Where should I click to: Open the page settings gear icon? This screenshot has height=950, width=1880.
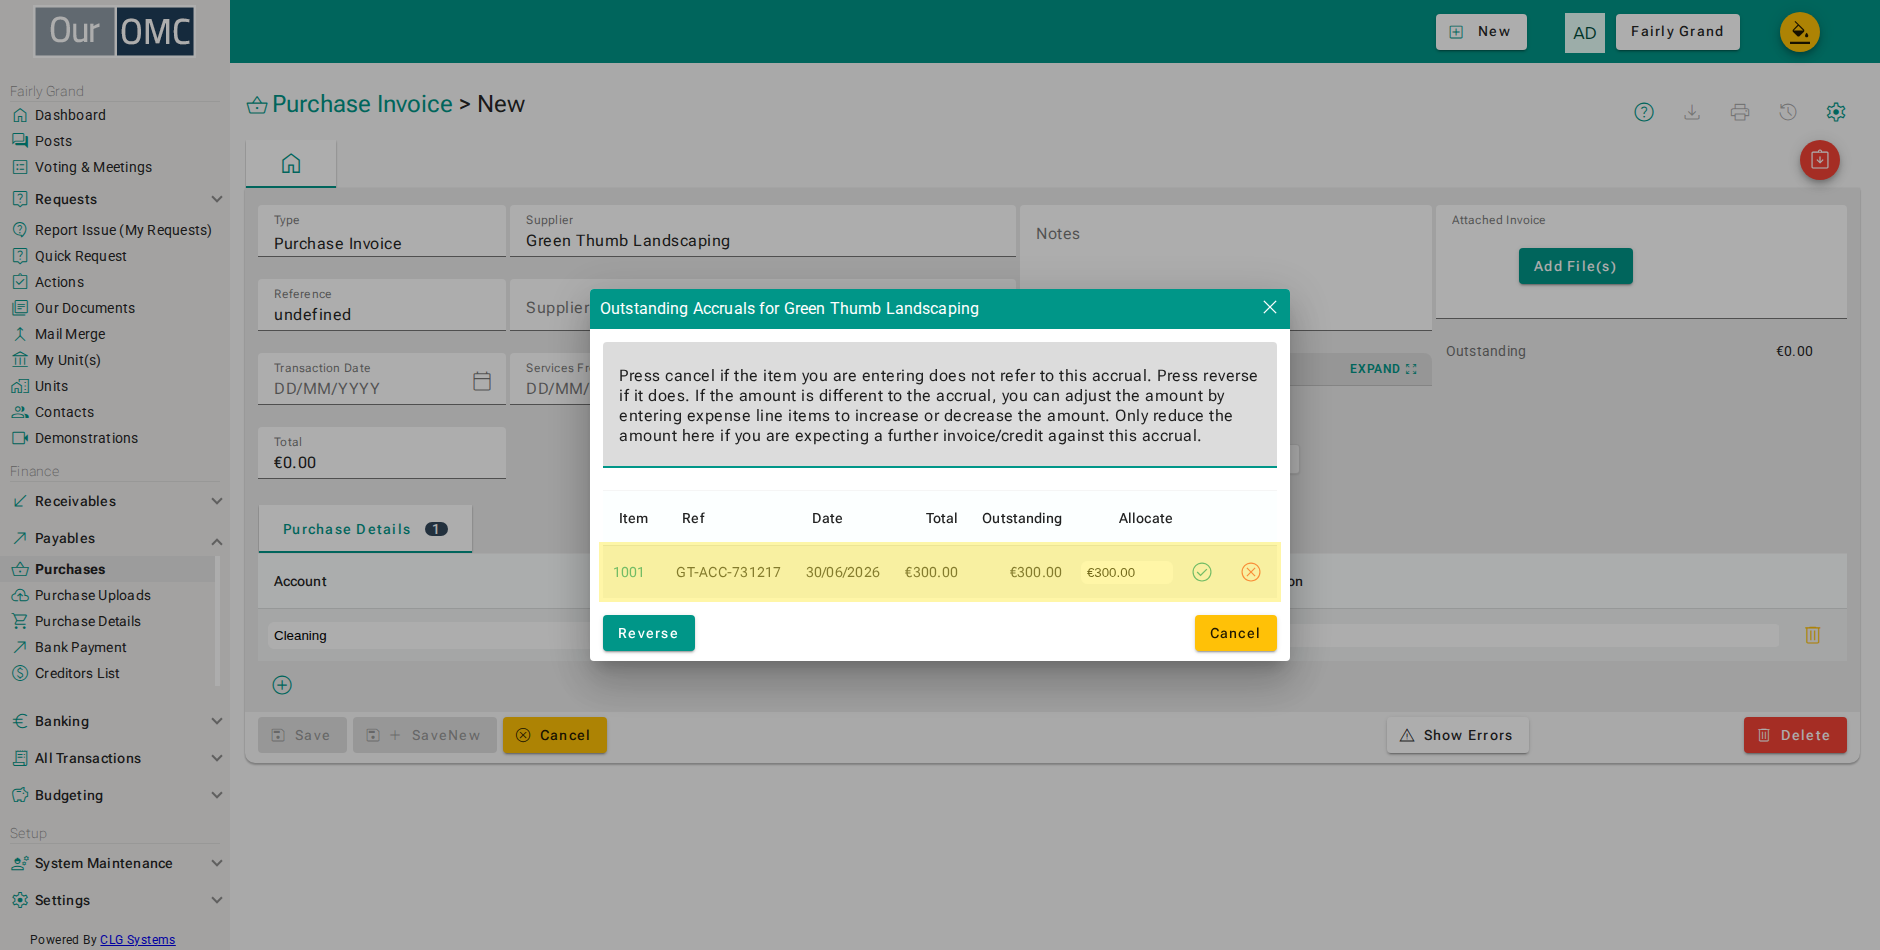click(1836, 112)
